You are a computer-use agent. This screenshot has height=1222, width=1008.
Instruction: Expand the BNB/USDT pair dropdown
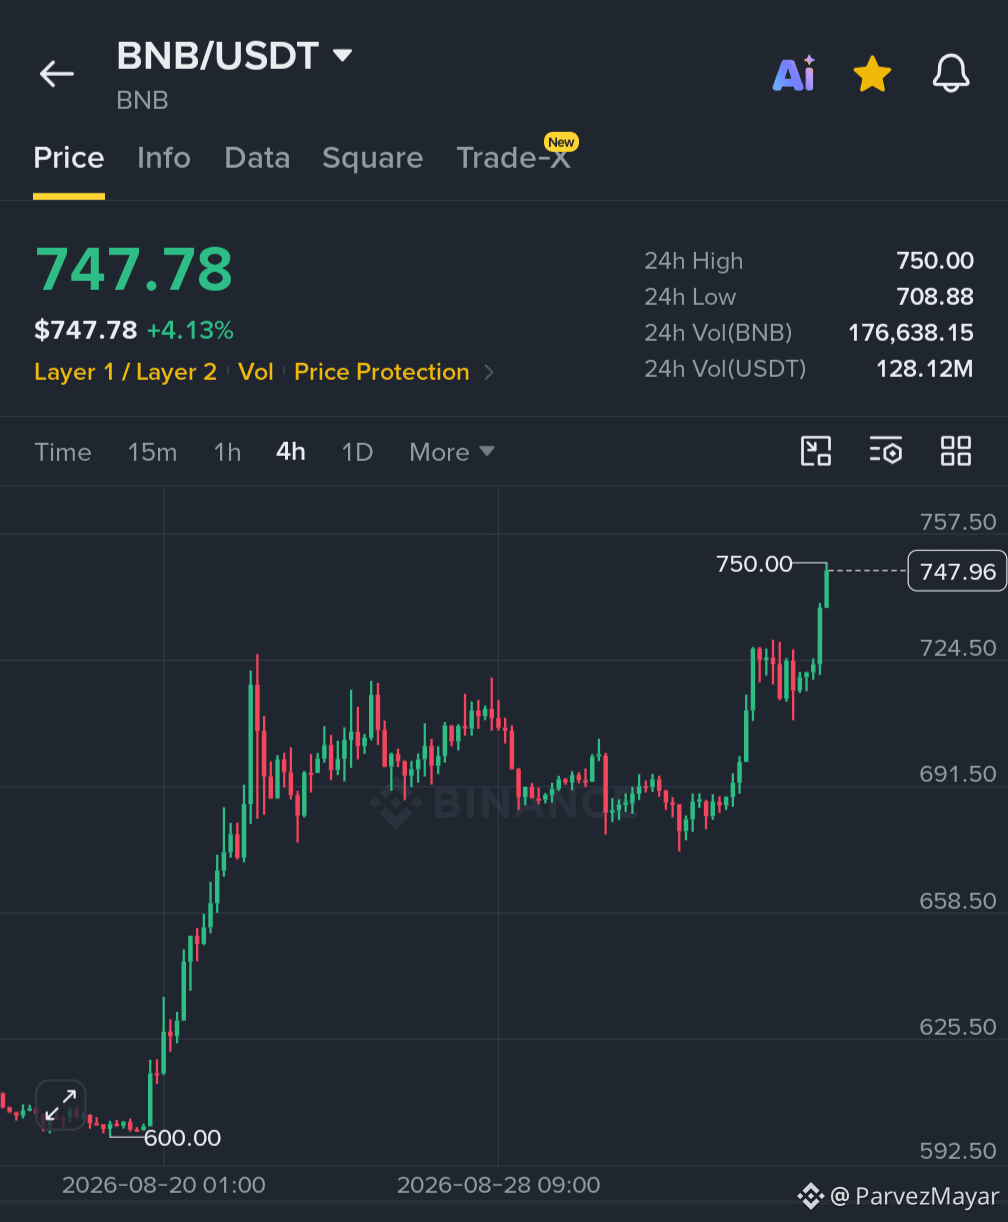point(342,55)
